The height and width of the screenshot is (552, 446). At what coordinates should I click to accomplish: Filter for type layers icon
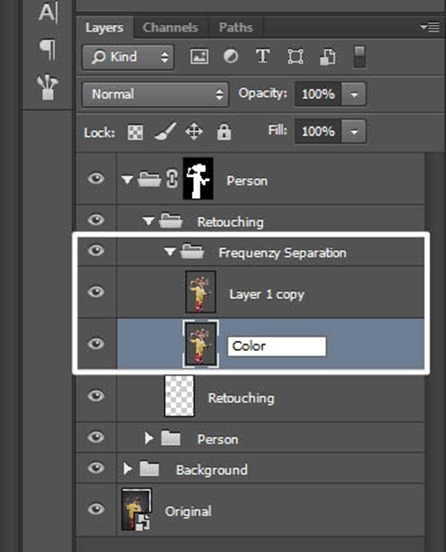tap(263, 56)
